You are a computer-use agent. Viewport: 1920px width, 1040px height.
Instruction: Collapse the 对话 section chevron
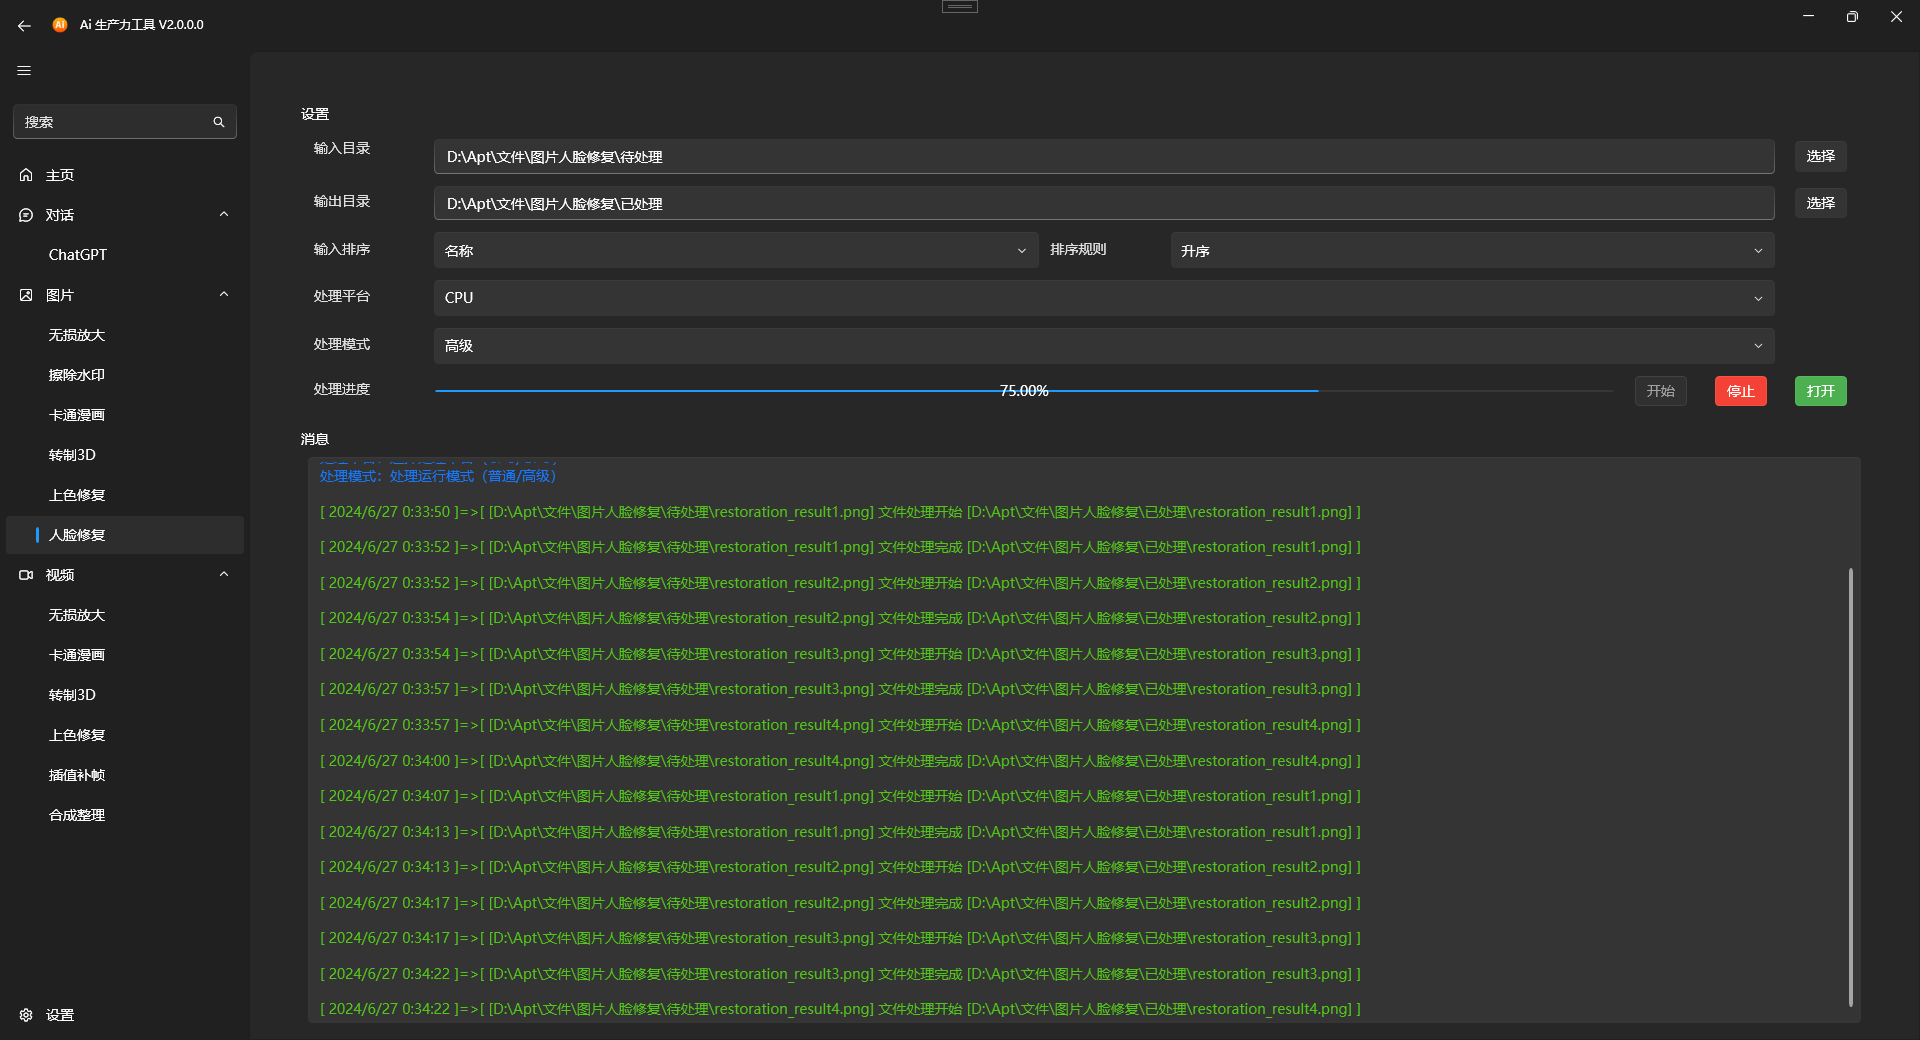(x=224, y=215)
